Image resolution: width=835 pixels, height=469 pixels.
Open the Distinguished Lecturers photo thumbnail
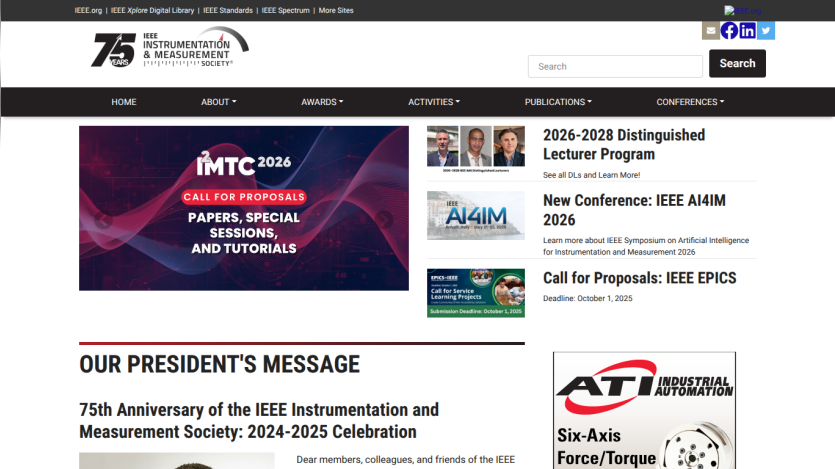pos(476,149)
